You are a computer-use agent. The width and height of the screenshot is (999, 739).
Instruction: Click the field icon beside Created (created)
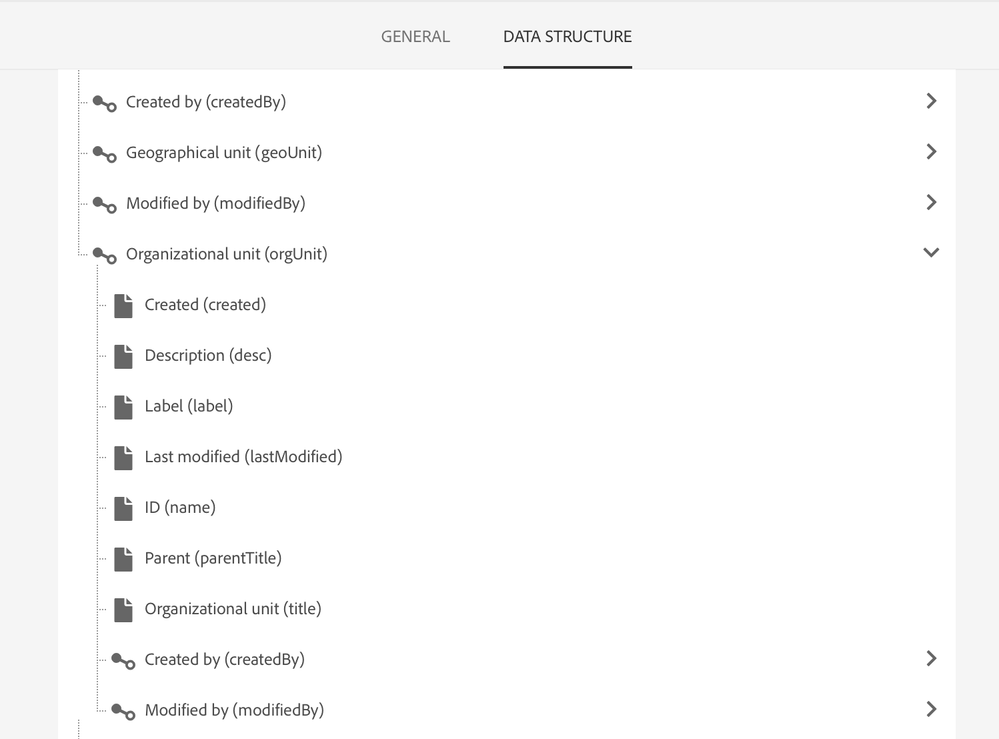coord(122,305)
